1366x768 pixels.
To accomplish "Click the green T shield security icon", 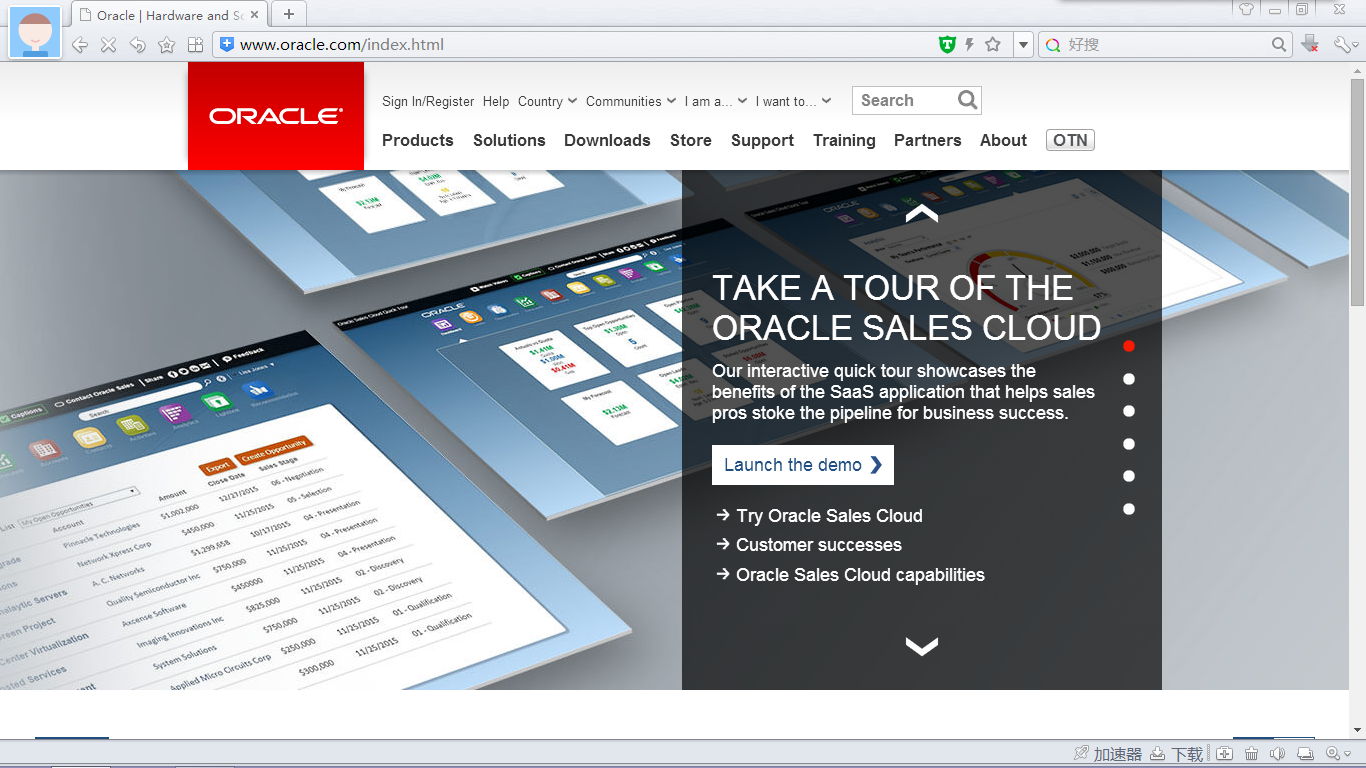I will pos(947,44).
